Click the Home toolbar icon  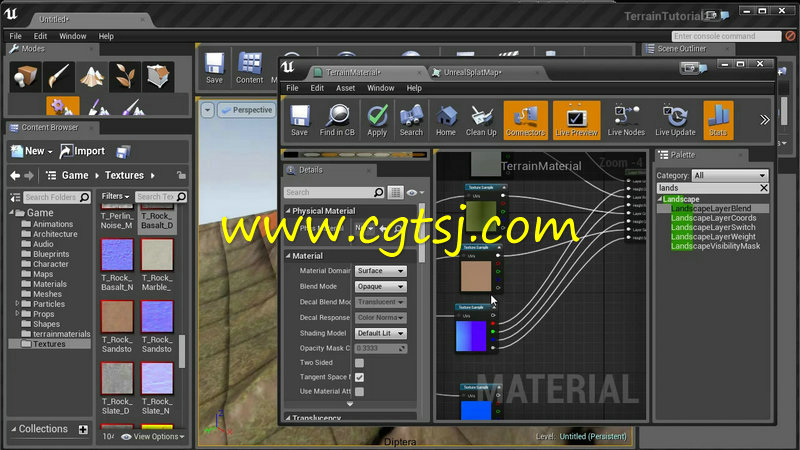pyautogui.click(x=445, y=120)
